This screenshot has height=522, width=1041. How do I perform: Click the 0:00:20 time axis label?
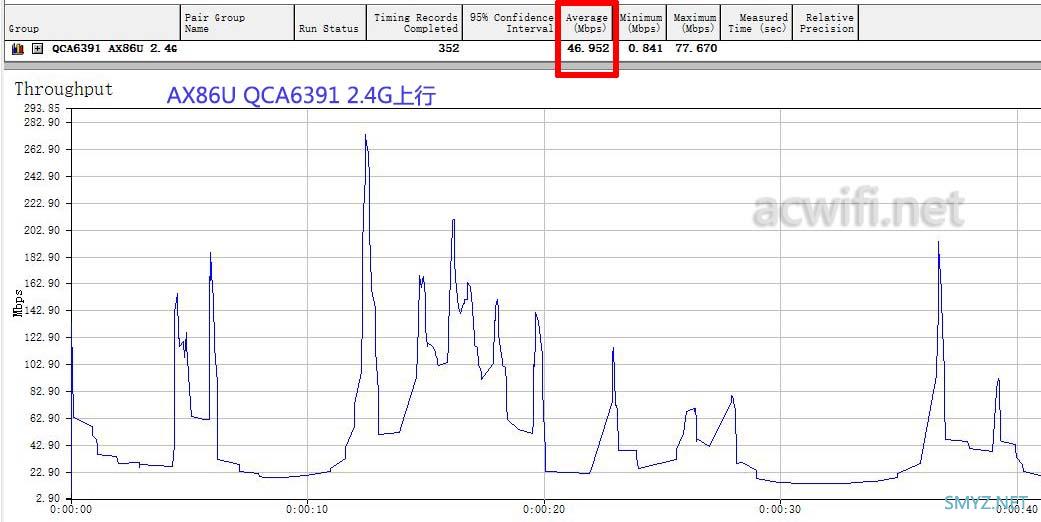click(544, 510)
